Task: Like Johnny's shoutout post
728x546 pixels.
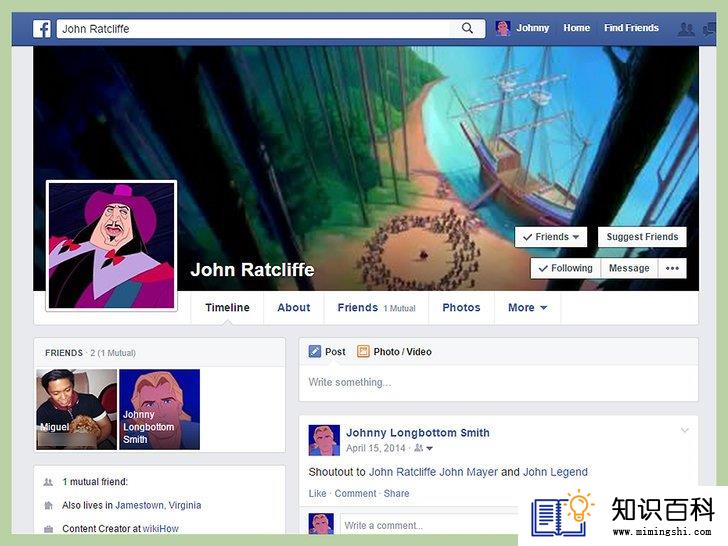Action: point(318,494)
